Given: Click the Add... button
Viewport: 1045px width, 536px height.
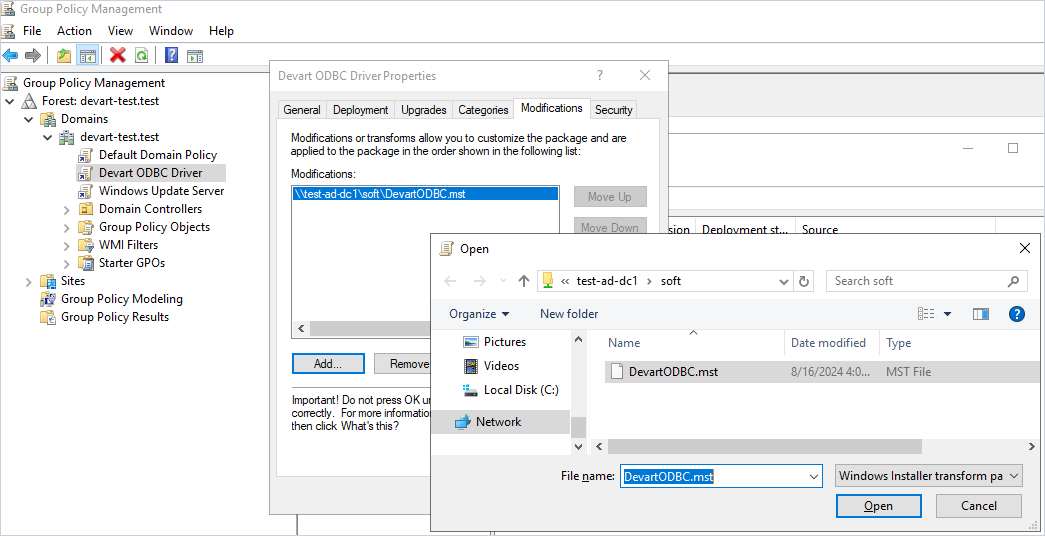Looking at the screenshot, I should (327, 363).
